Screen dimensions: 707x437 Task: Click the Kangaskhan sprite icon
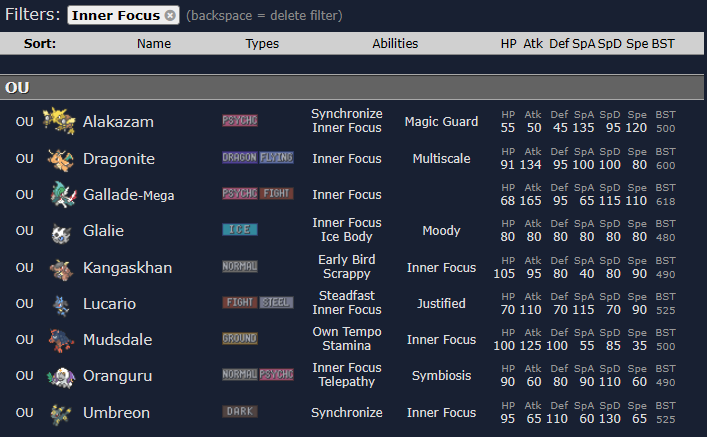[61, 269]
